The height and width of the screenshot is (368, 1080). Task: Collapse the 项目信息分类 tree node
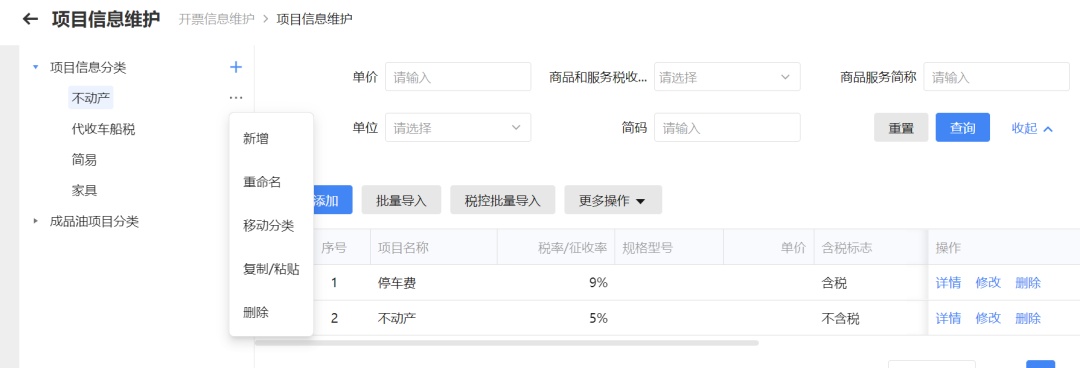click(x=36, y=68)
